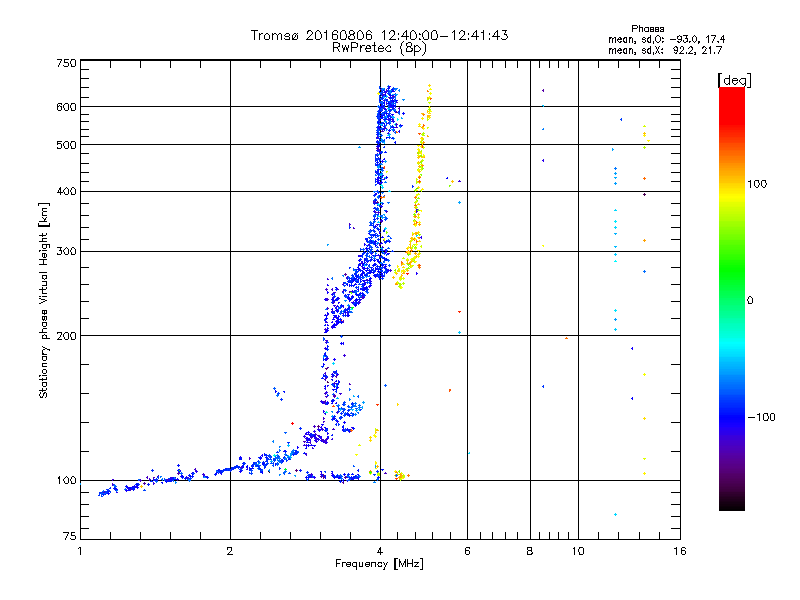
Task: Click the "mean, sd,X: 92.2, 21.7" line
Action: [x=665, y=50]
